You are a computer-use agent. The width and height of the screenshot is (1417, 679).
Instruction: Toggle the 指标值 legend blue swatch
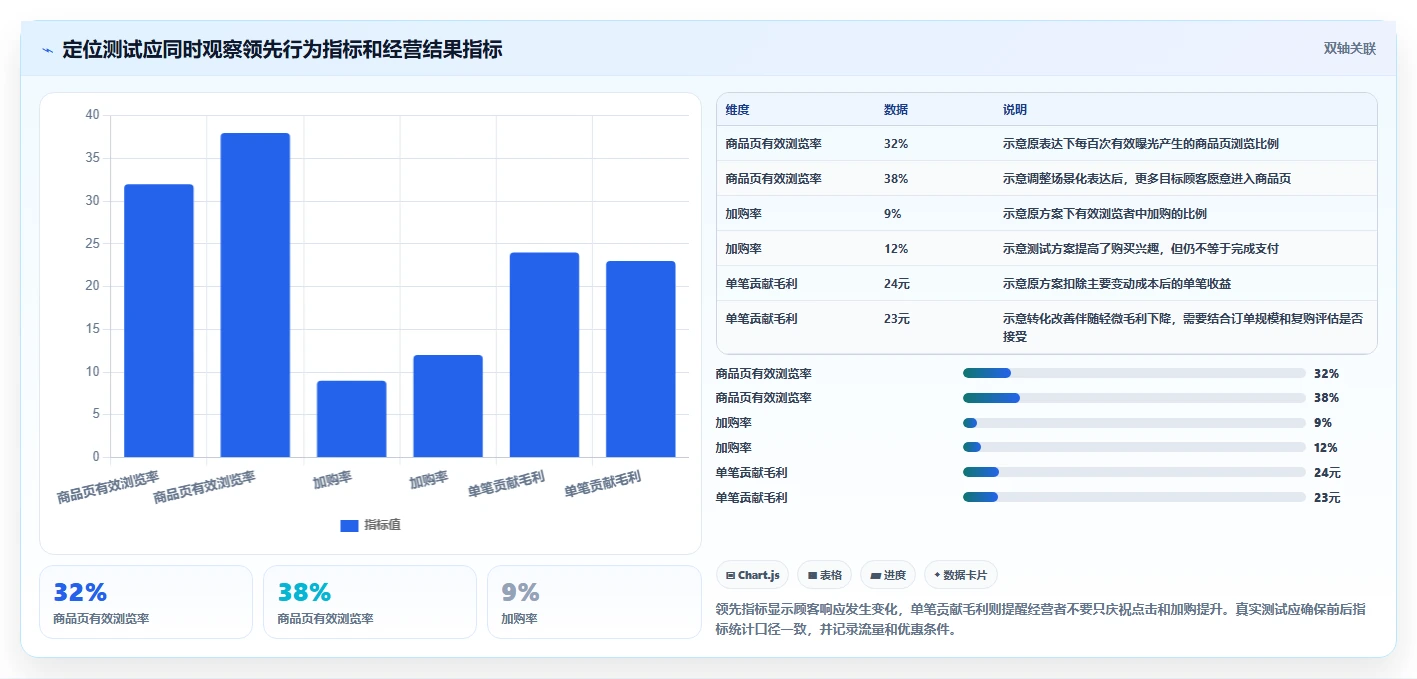(x=349, y=525)
